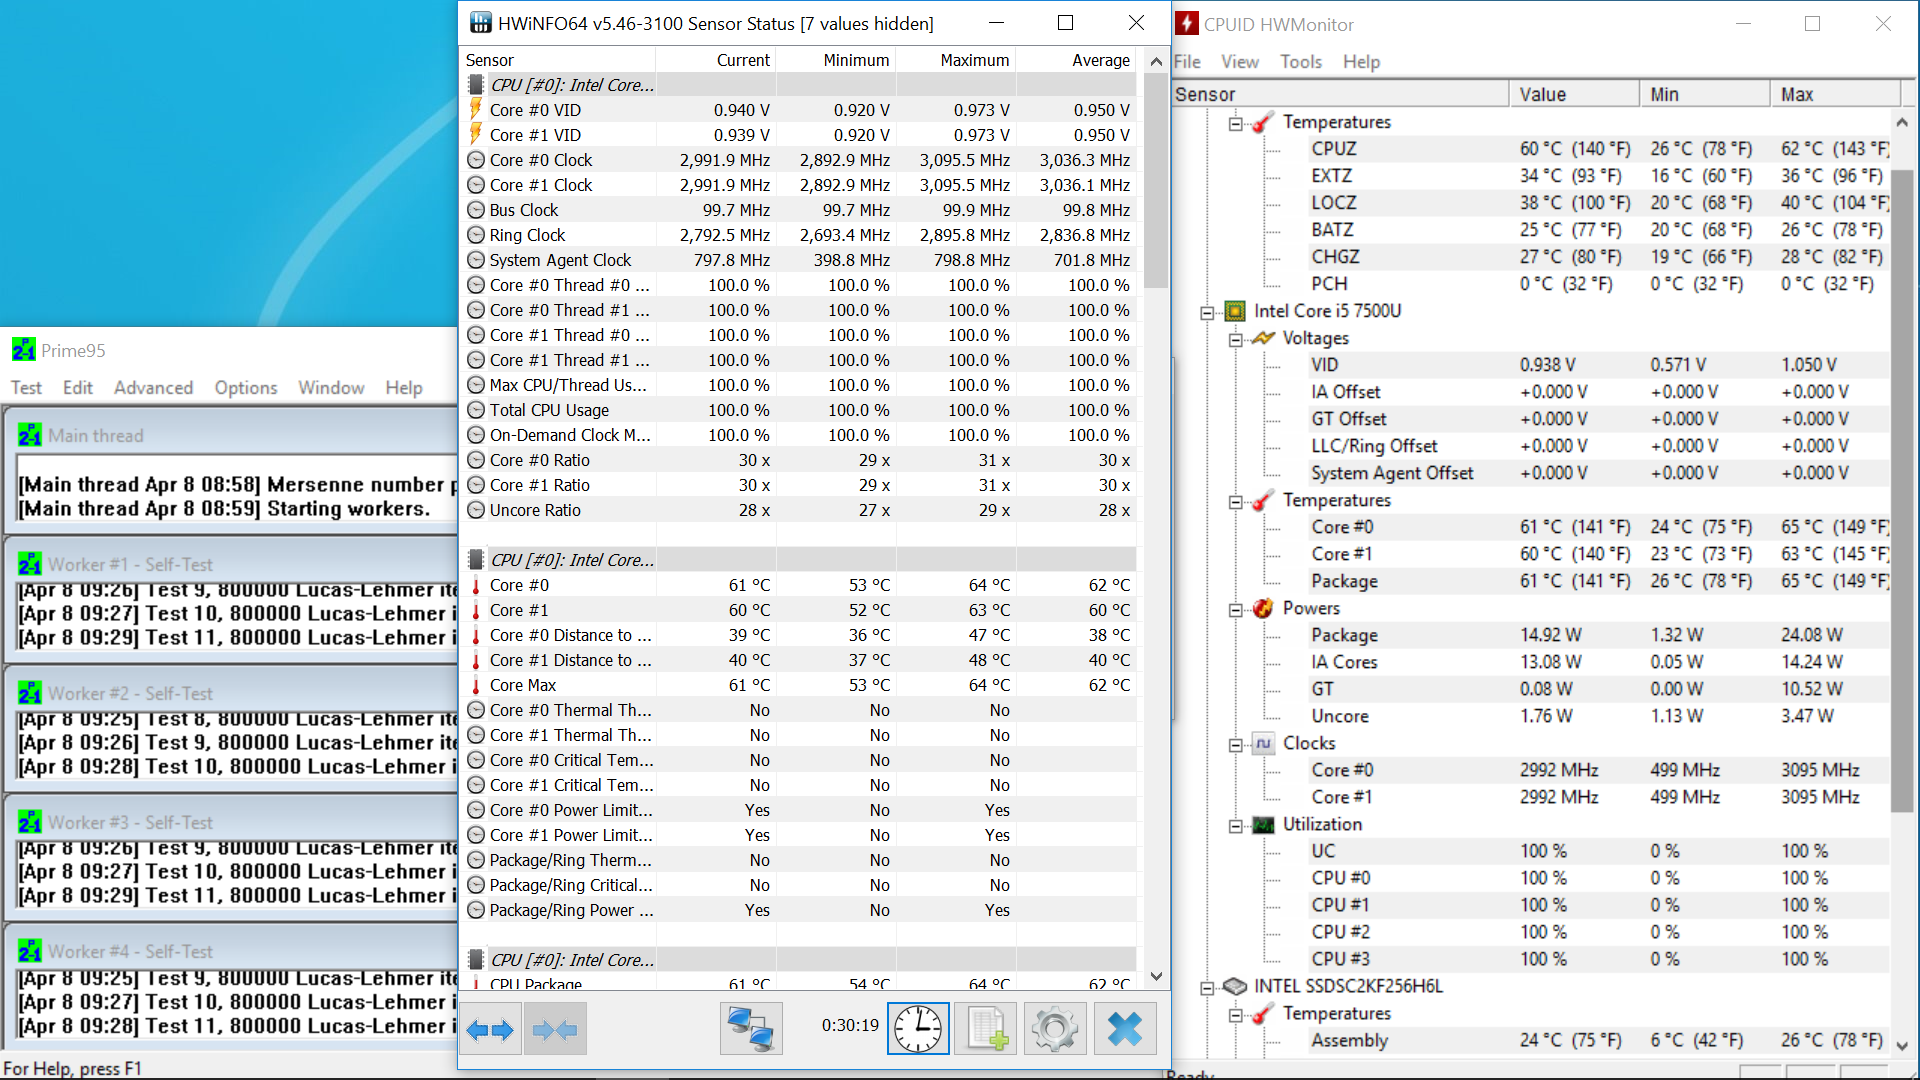This screenshot has height=1080, width=1920.
Task: Click the CPUID HWMonitor title bar icon
Action: [x=1187, y=23]
